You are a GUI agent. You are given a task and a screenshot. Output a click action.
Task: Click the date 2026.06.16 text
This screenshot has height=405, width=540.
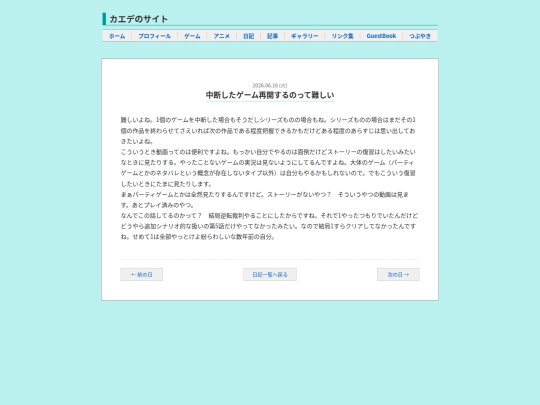coord(270,85)
